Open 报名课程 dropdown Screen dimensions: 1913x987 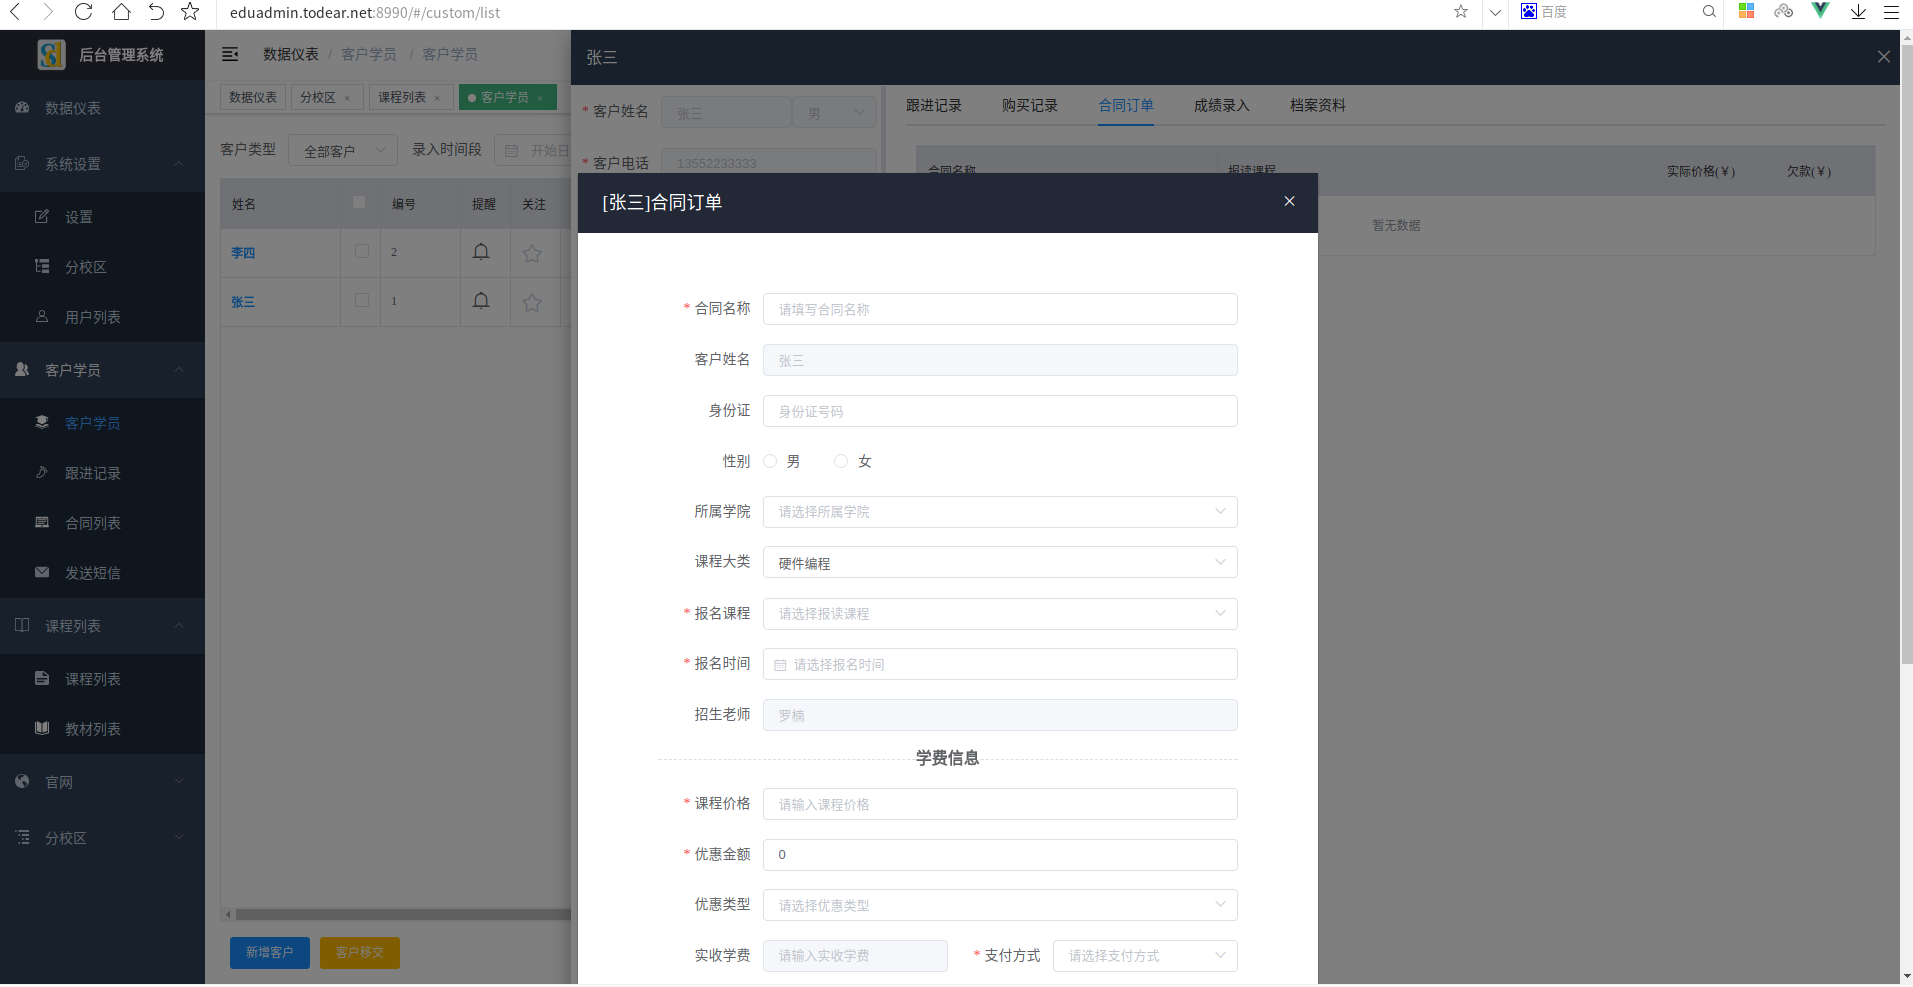(1000, 614)
